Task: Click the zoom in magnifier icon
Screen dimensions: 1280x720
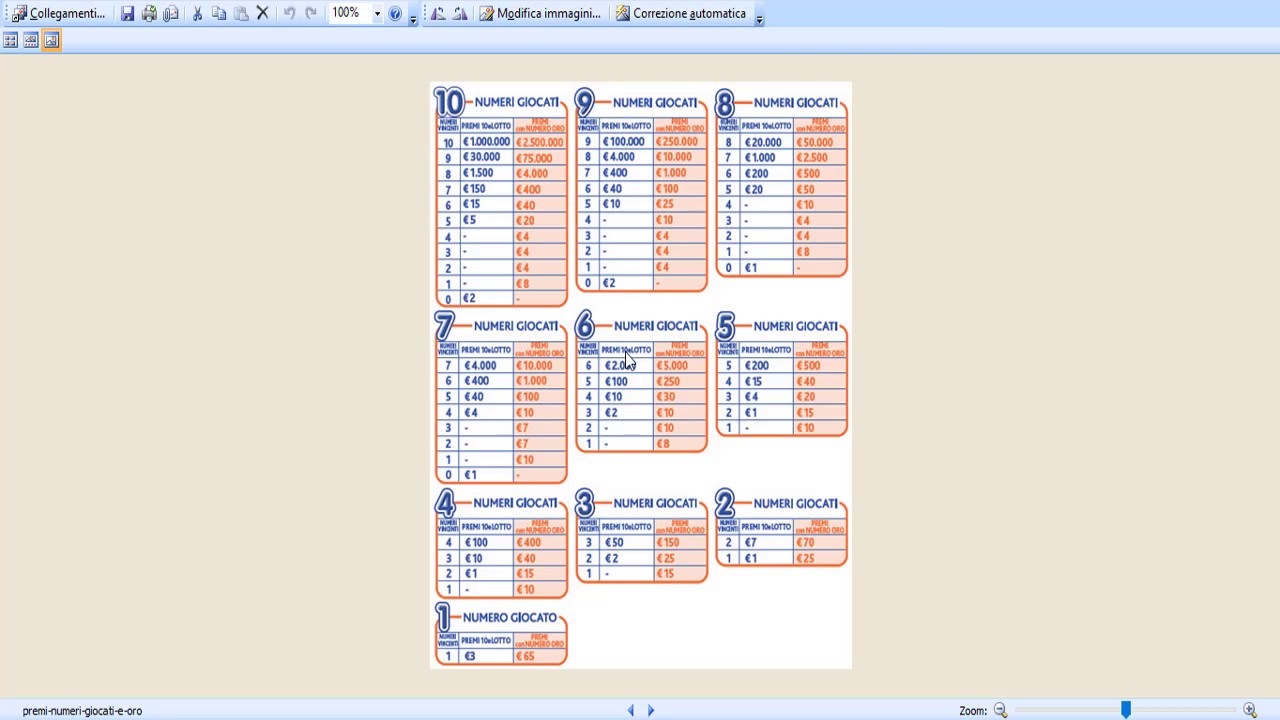Action: click(x=1249, y=710)
